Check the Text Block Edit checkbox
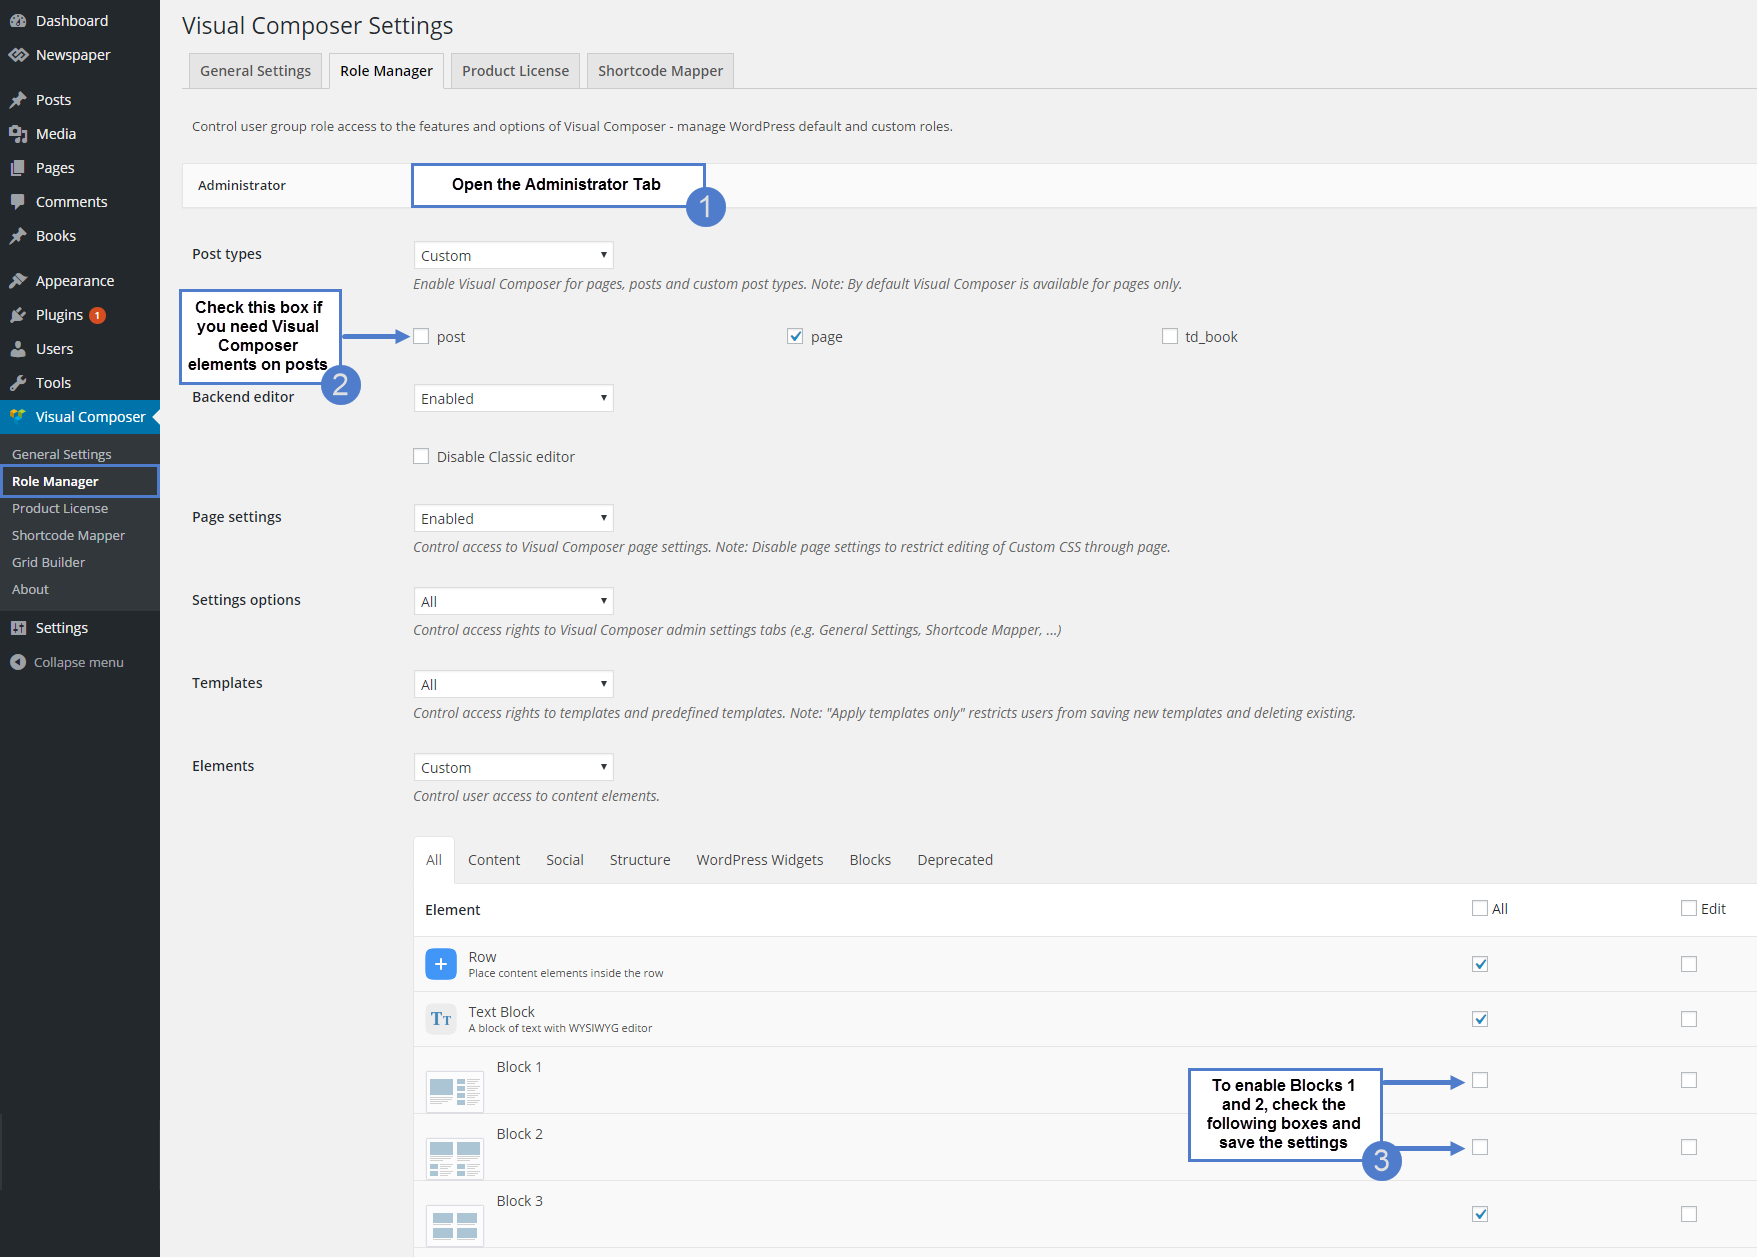The height and width of the screenshot is (1257, 1757). 1689,1019
